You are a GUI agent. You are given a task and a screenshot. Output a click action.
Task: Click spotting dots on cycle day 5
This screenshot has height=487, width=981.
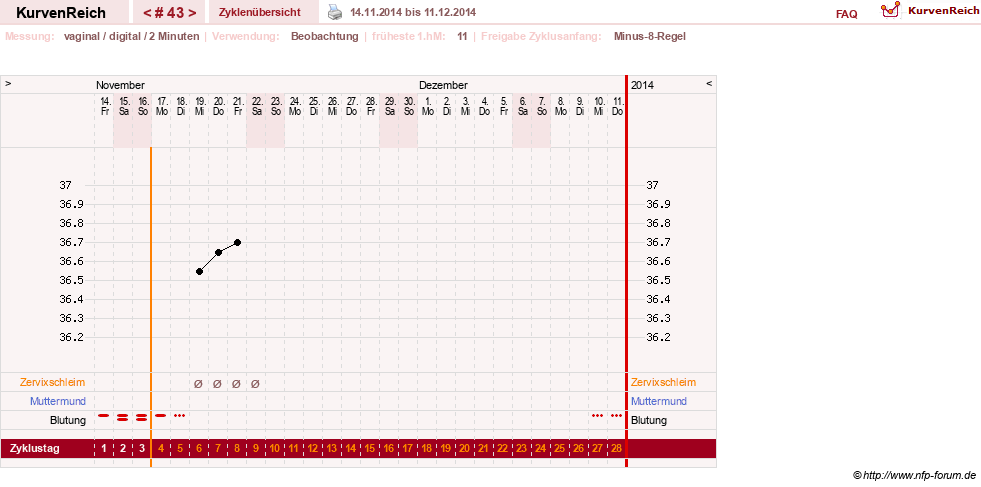click(180, 415)
